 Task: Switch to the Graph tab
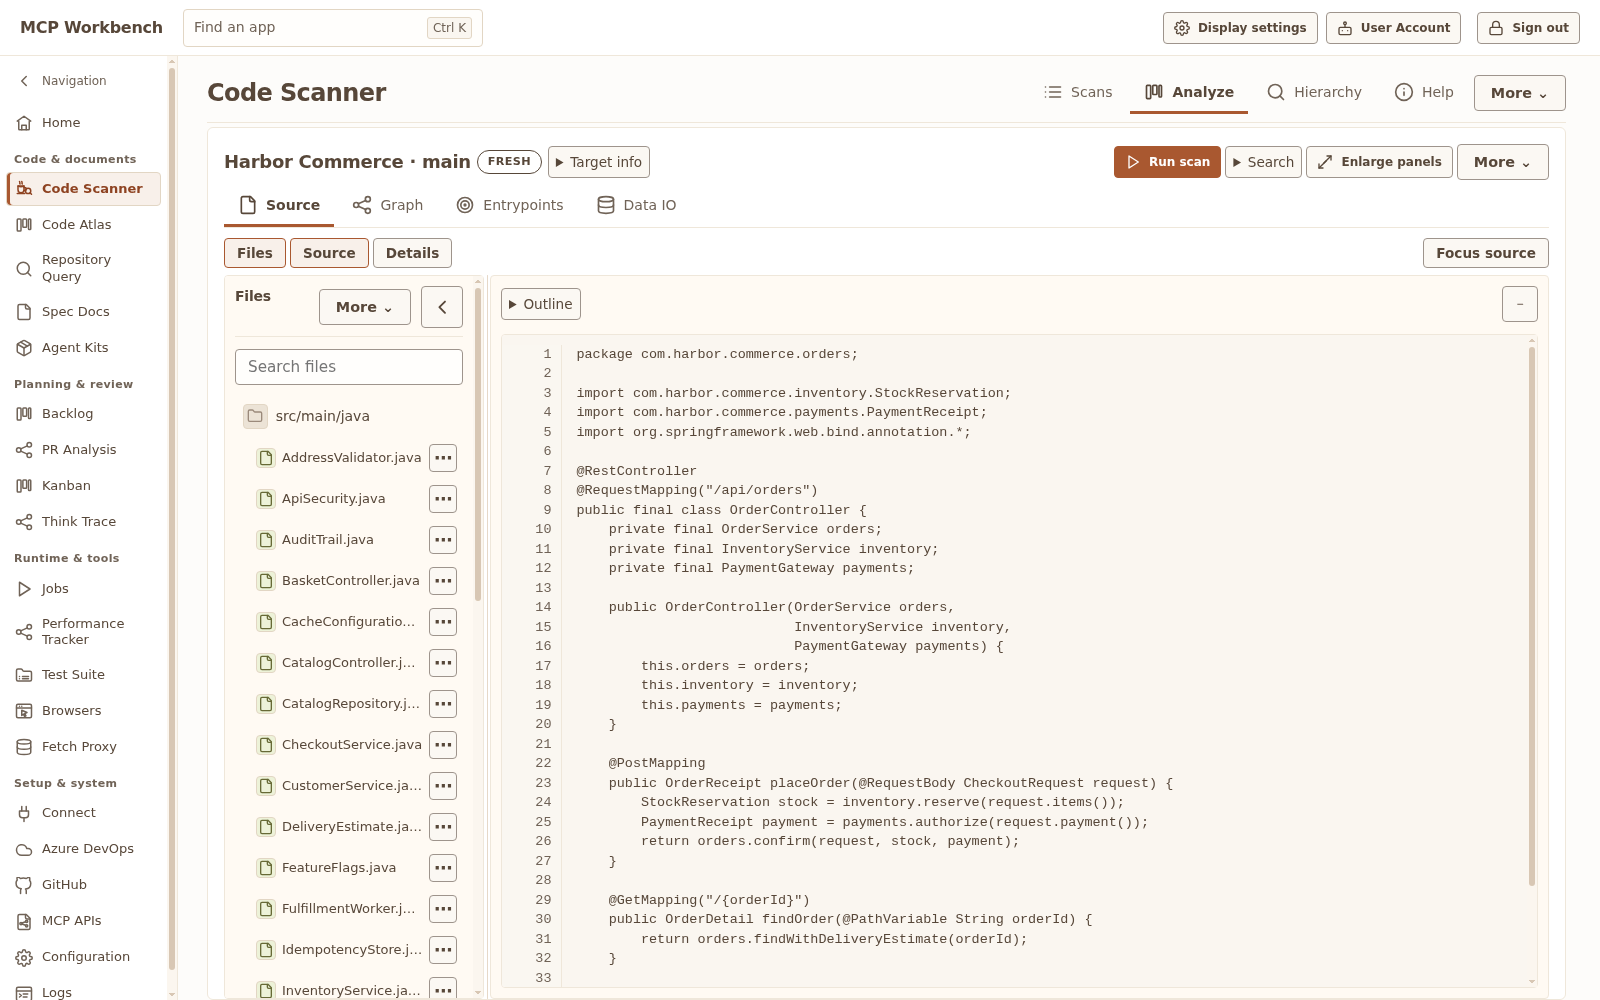388,205
